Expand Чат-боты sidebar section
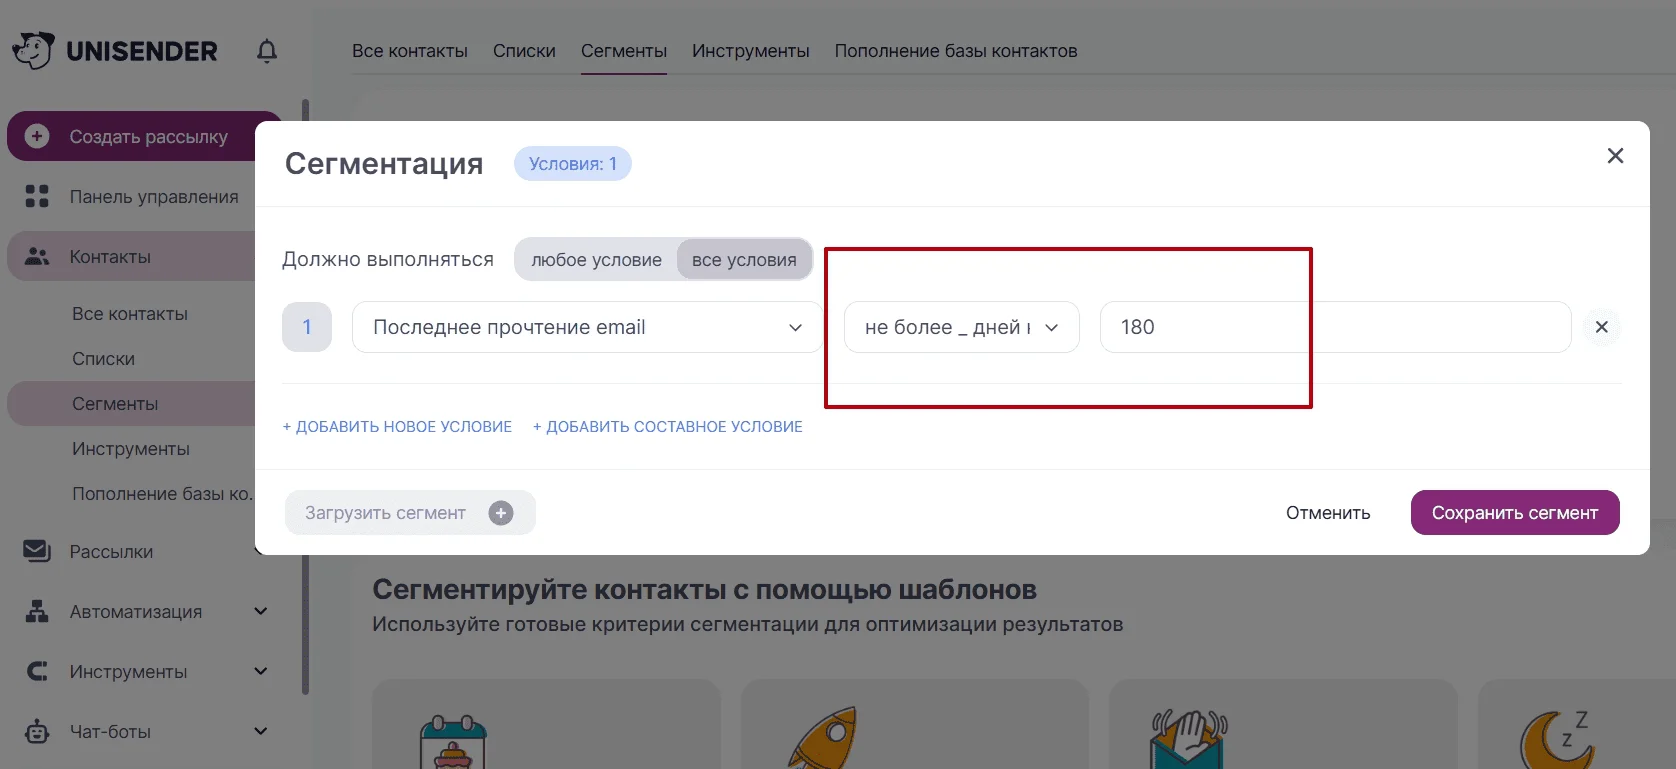The width and height of the screenshot is (1676, 769). 261,731
